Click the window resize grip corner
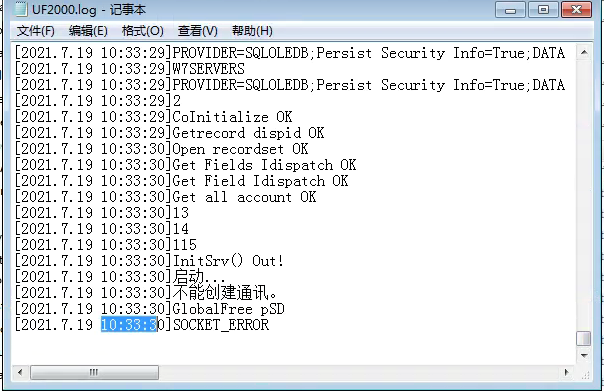 [585, 375]
